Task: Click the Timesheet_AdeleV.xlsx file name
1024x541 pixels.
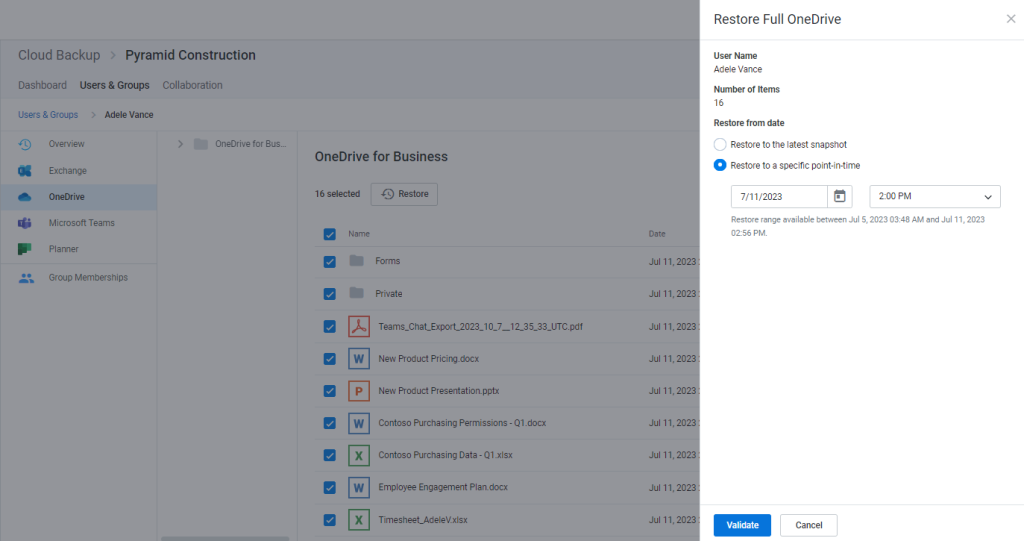Action: pos(423,520)
